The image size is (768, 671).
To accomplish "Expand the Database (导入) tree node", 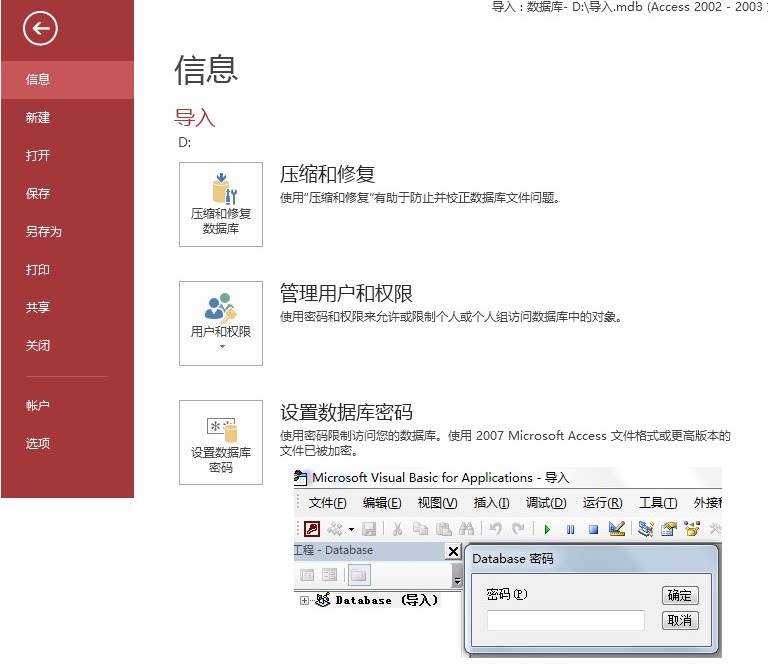I will click(304, 600).
